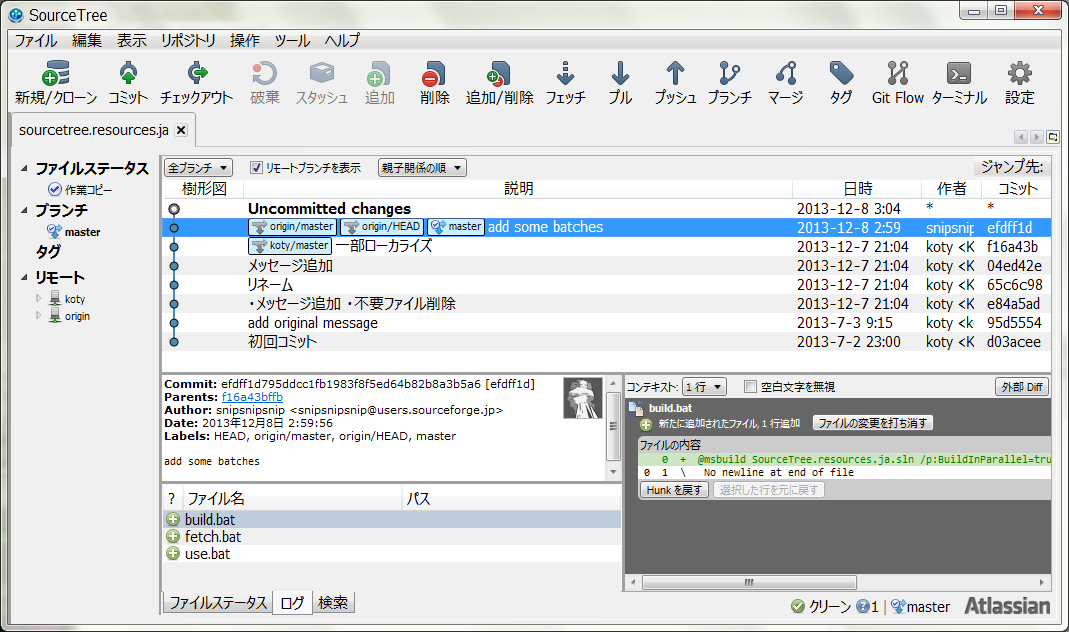Open the 編集 menu
Viewport: 1069px width, 632px height.
point(87,41)
